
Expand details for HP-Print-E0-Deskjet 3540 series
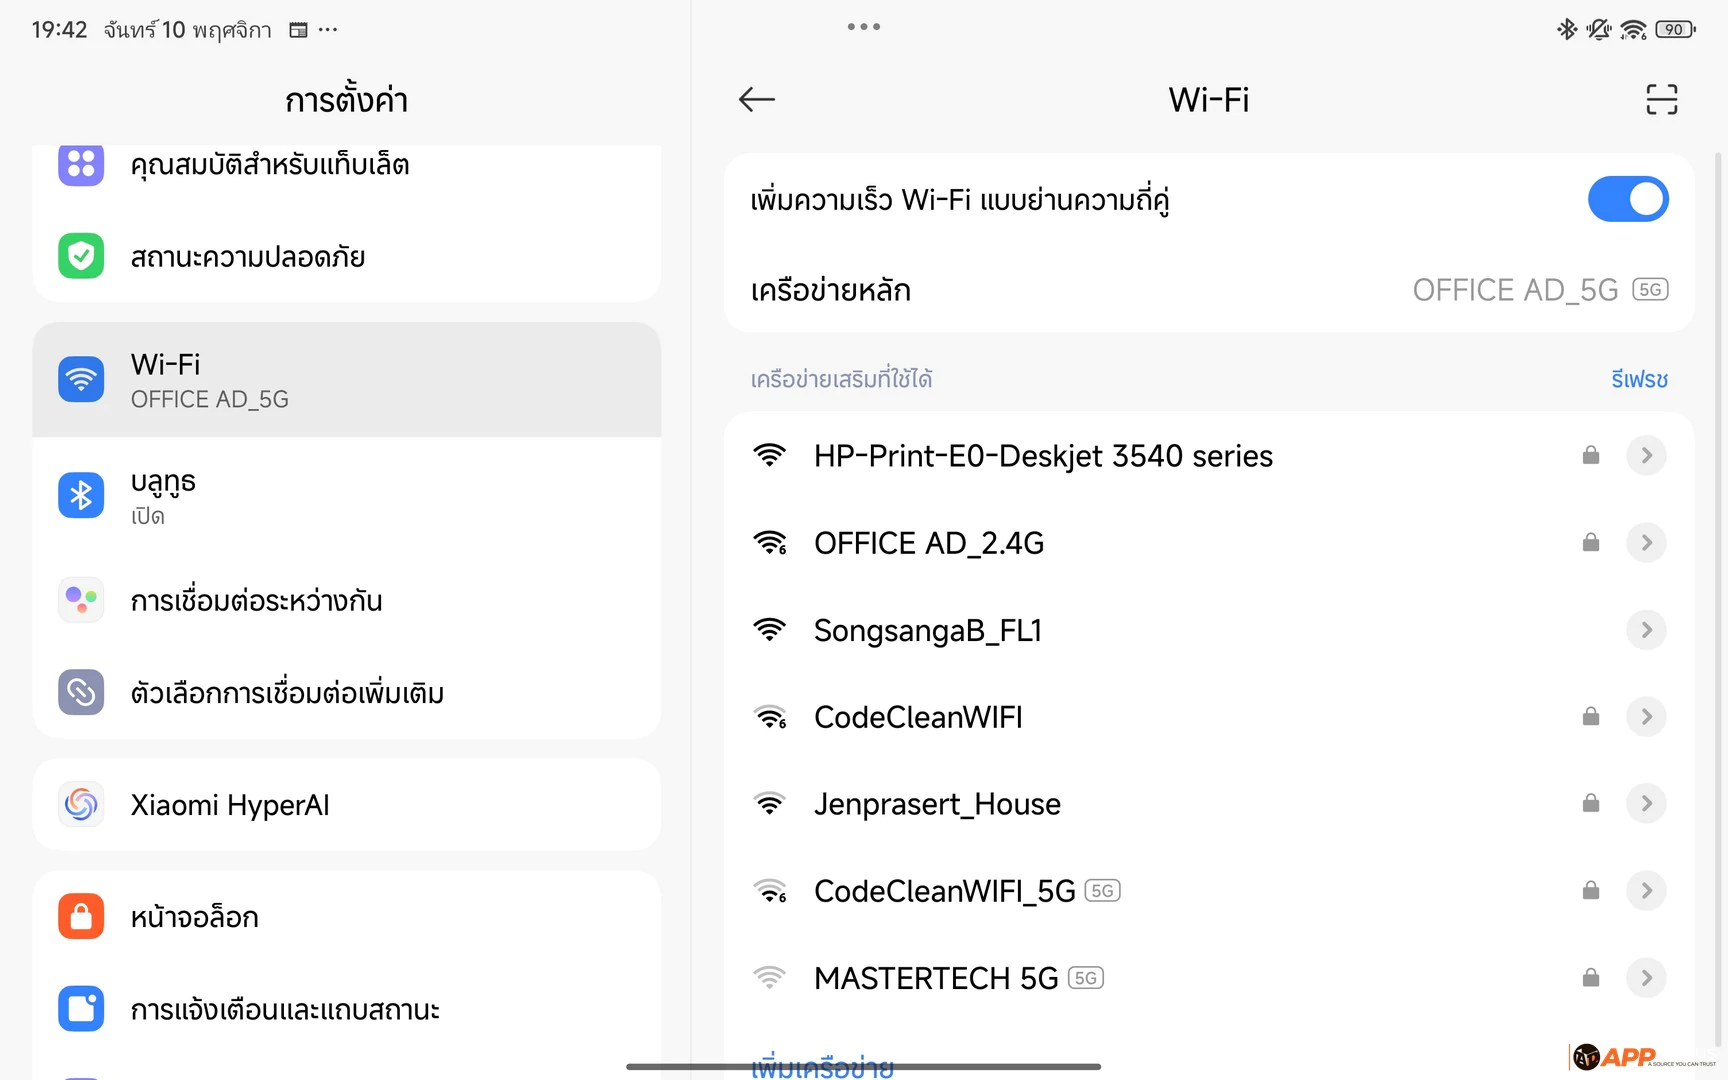[x=1645, y=456]
